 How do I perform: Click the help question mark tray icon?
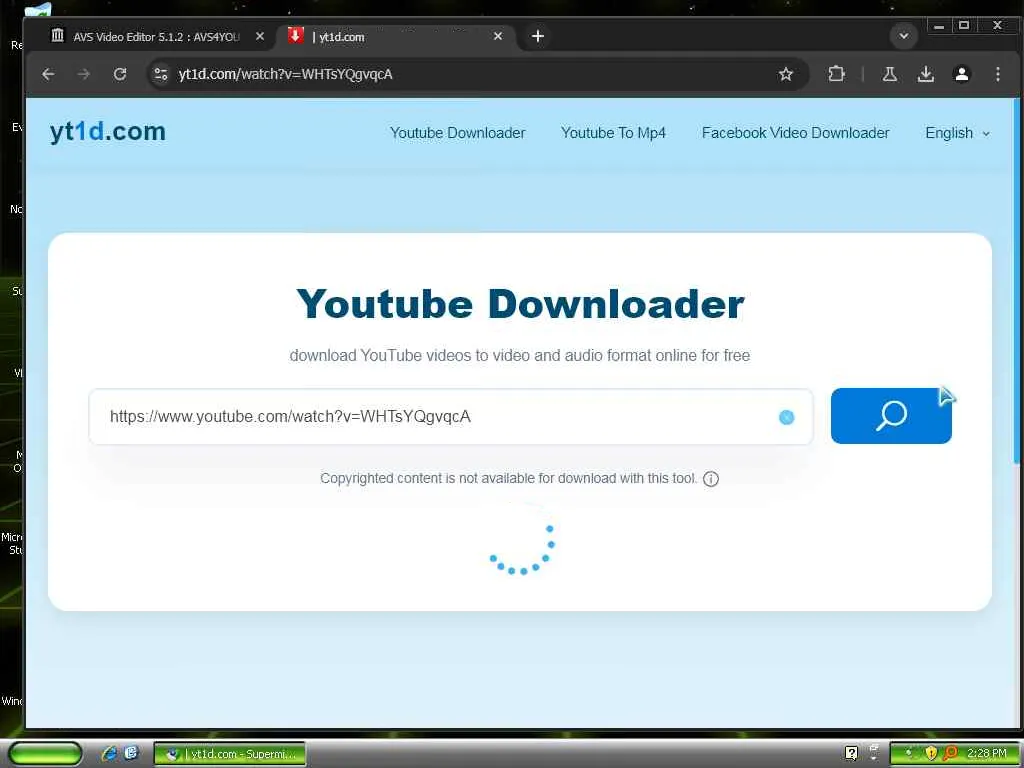click(x=851, y=754)
